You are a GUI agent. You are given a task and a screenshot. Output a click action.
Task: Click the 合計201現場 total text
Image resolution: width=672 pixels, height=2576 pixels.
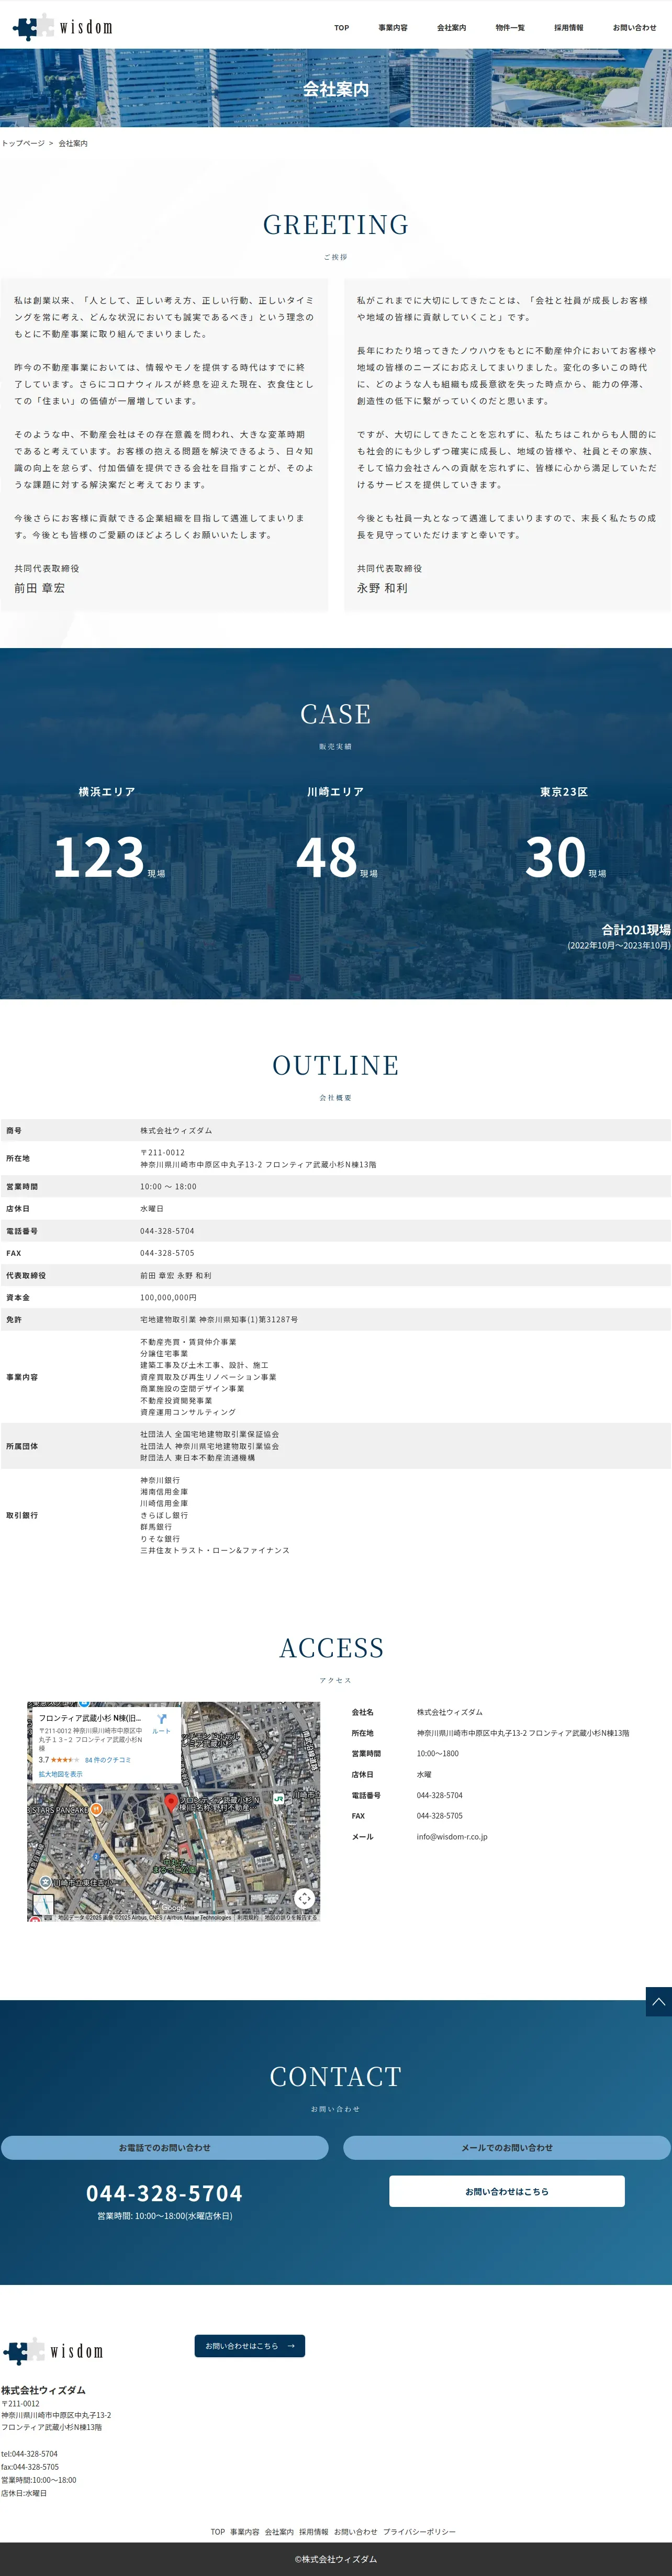636,930
